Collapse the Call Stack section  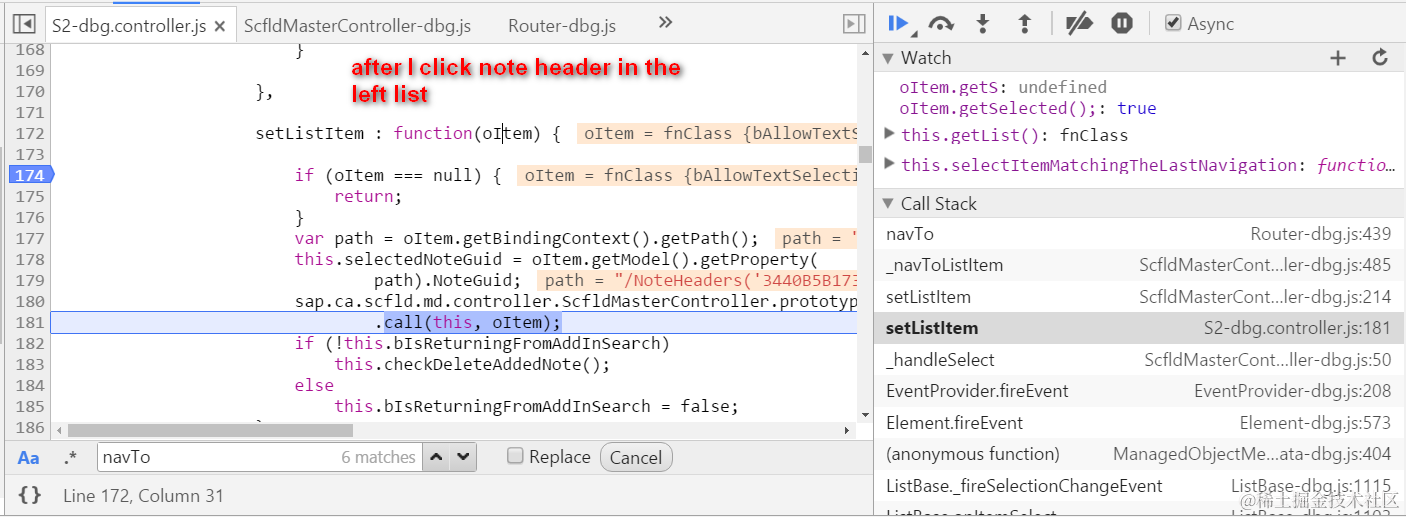(887, 204)
